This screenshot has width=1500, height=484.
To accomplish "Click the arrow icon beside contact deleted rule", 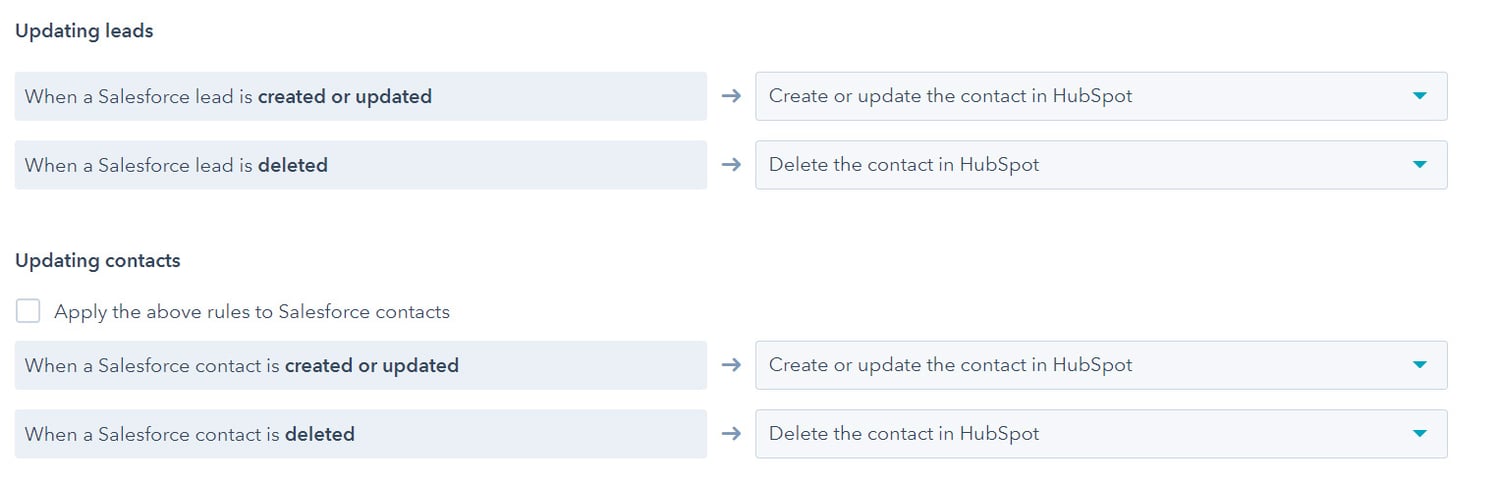I will (x=731, y=434).
